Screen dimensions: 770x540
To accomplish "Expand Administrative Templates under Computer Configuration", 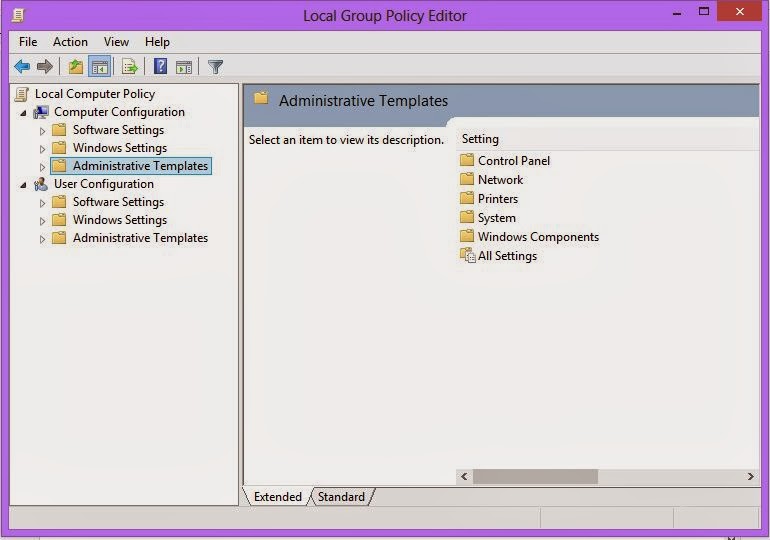I will pos(42,167).
